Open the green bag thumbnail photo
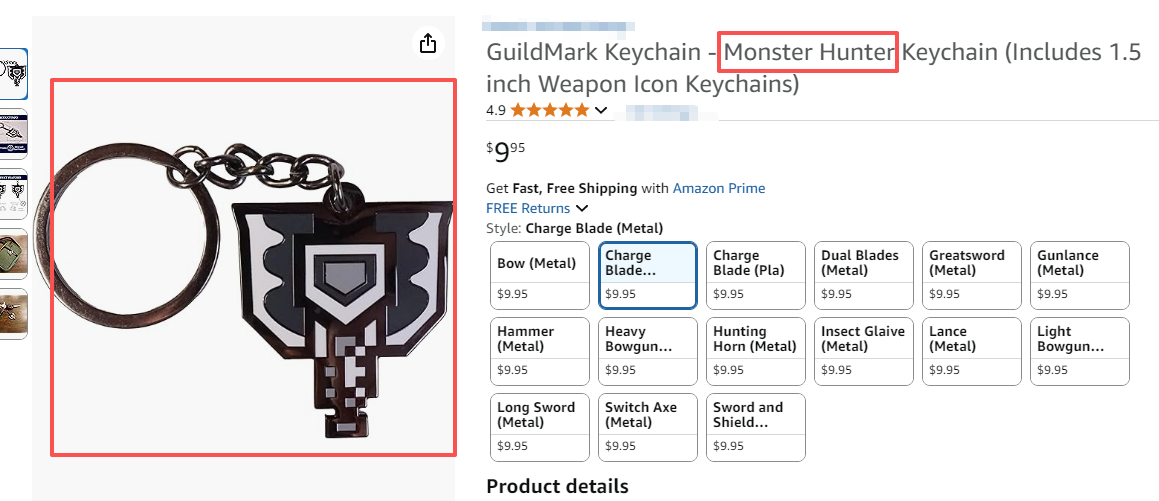The image size is (1159, 501). 13,254
